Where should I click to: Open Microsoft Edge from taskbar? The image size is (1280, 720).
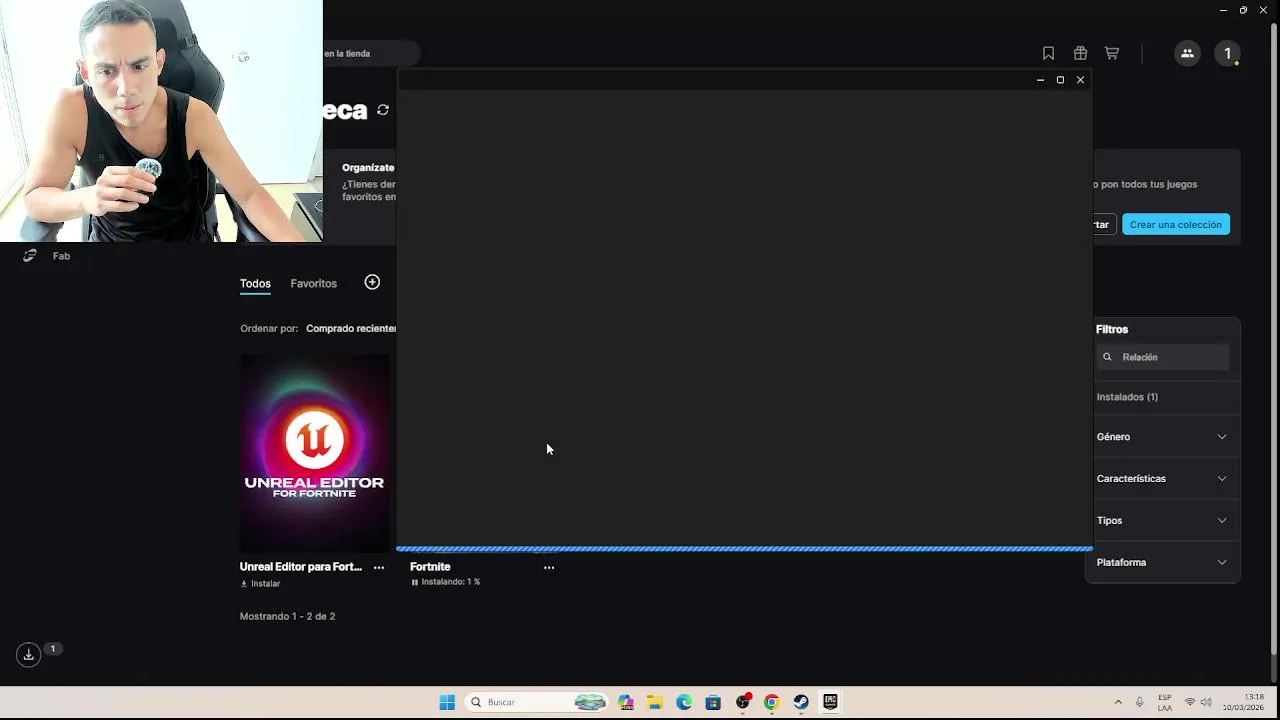coord(684,702)
